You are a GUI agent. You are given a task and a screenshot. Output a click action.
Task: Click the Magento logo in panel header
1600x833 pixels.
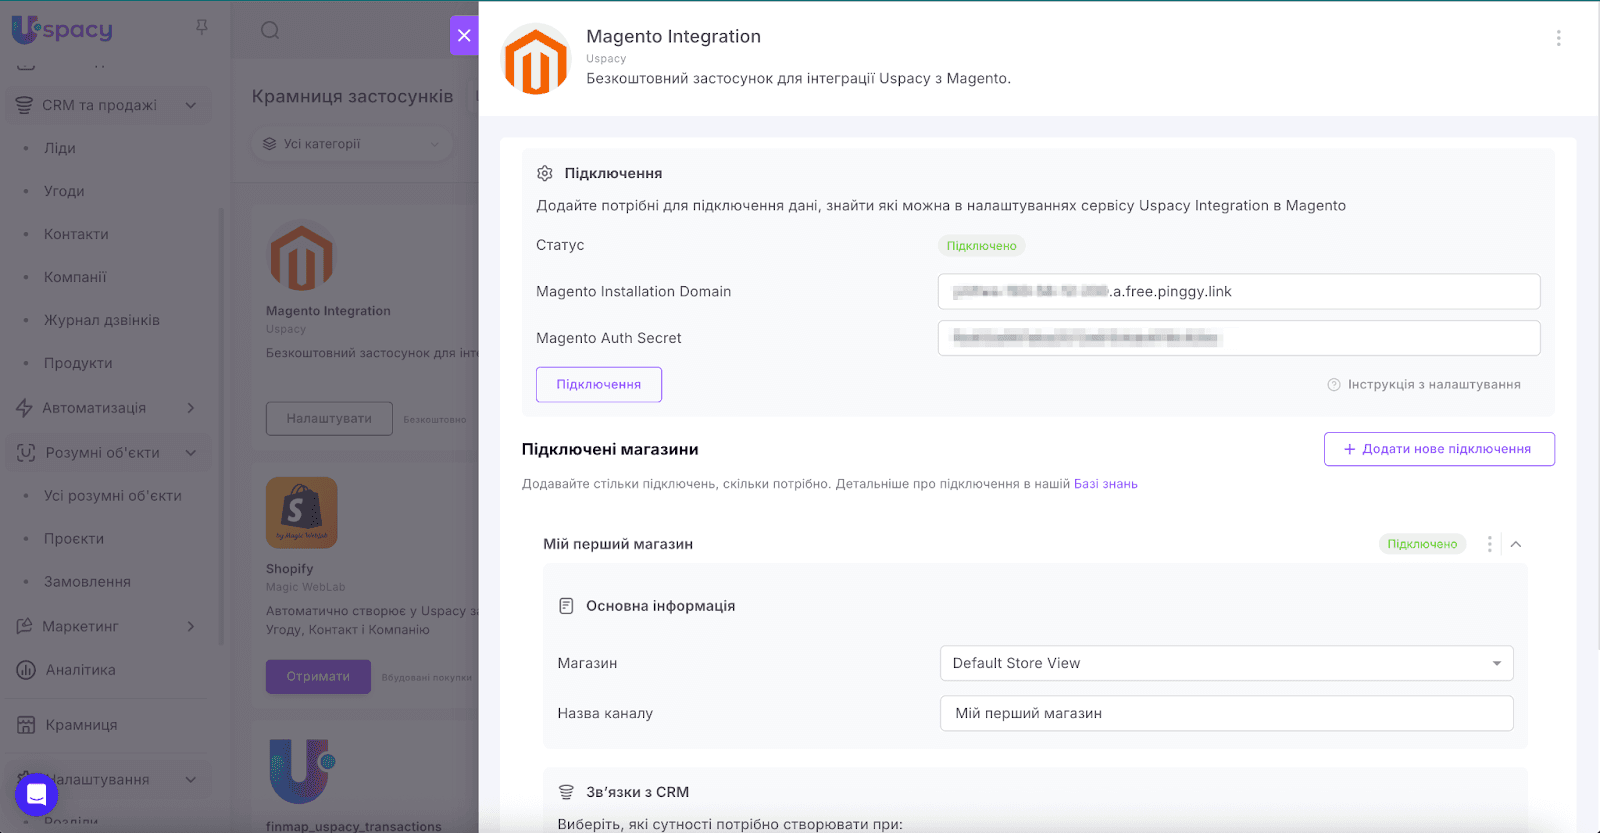coord(536,60)
